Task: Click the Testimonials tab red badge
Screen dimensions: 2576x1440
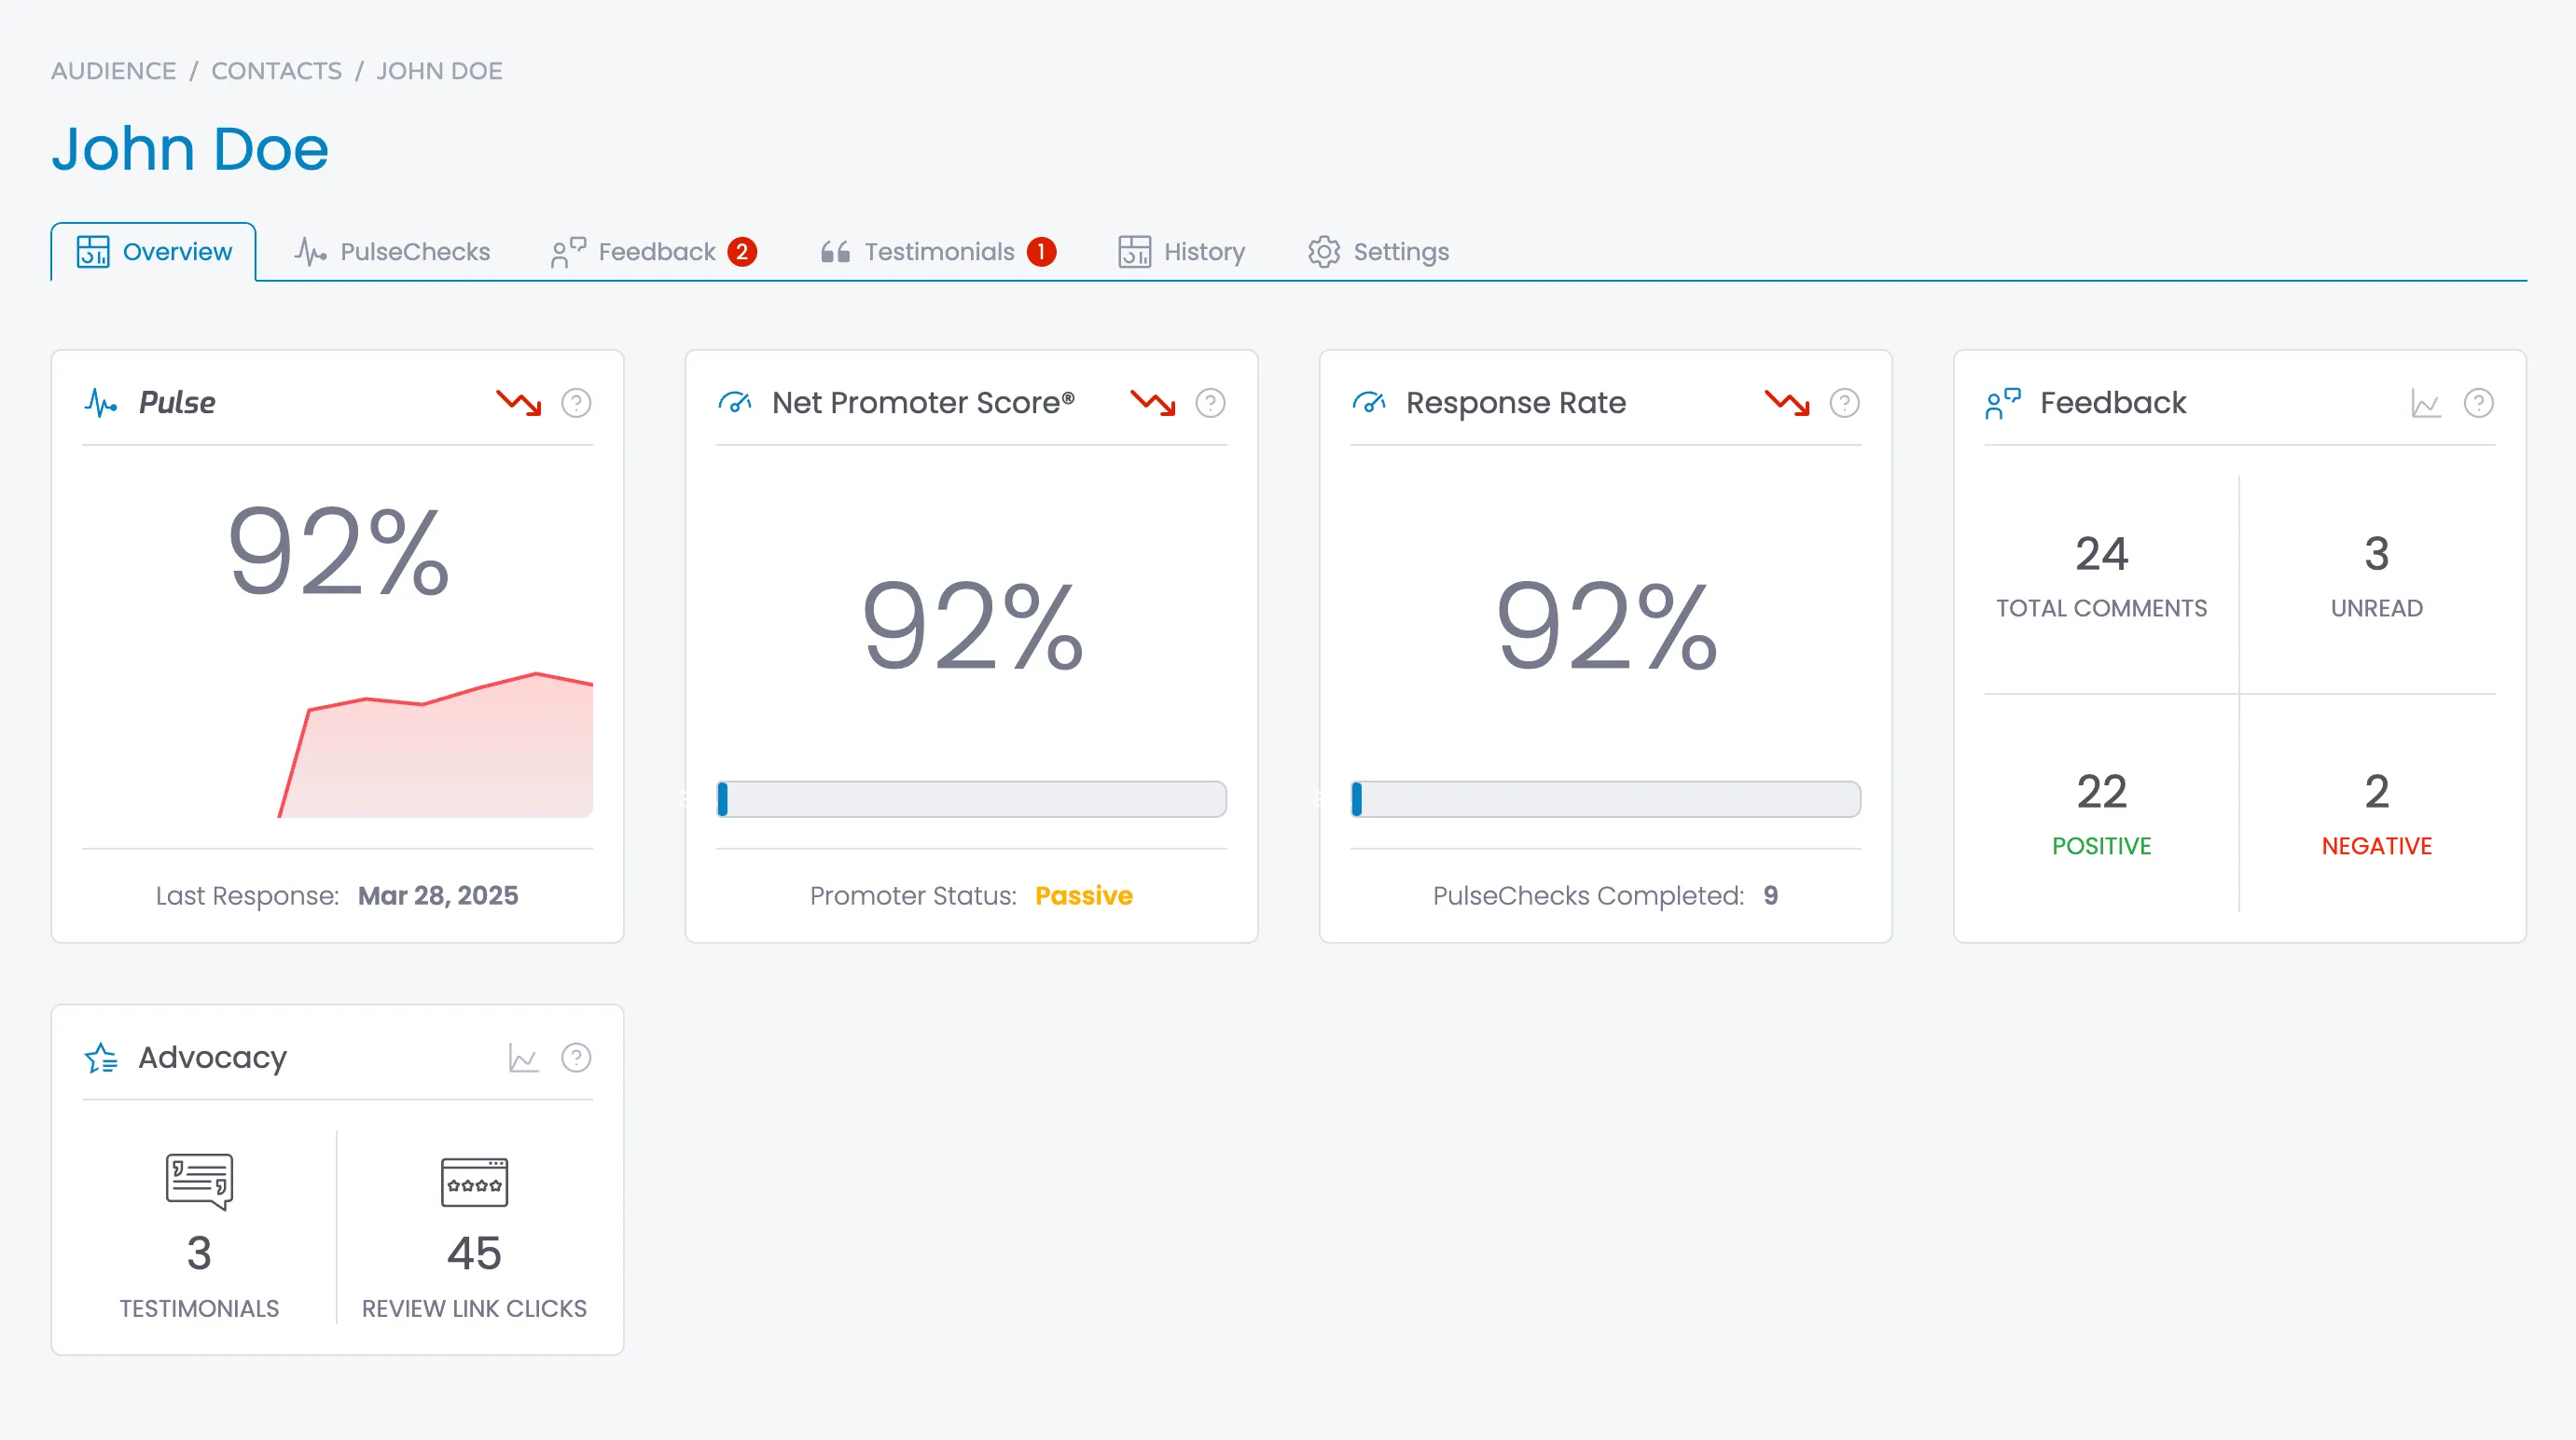Action: click(x=1041, y=252)
